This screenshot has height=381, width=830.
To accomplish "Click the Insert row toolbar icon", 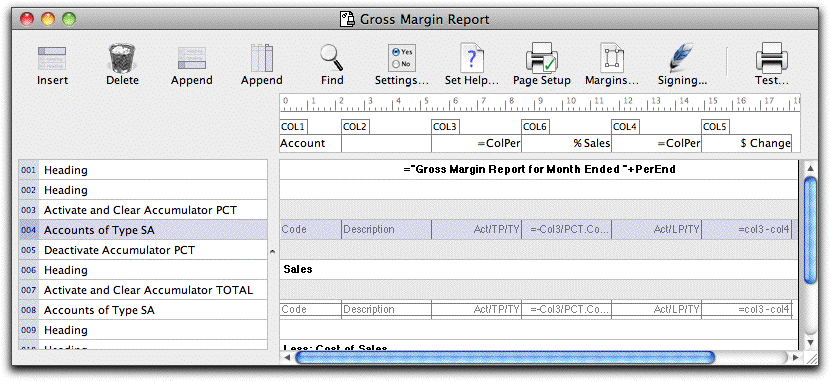I will pos(52,58).
